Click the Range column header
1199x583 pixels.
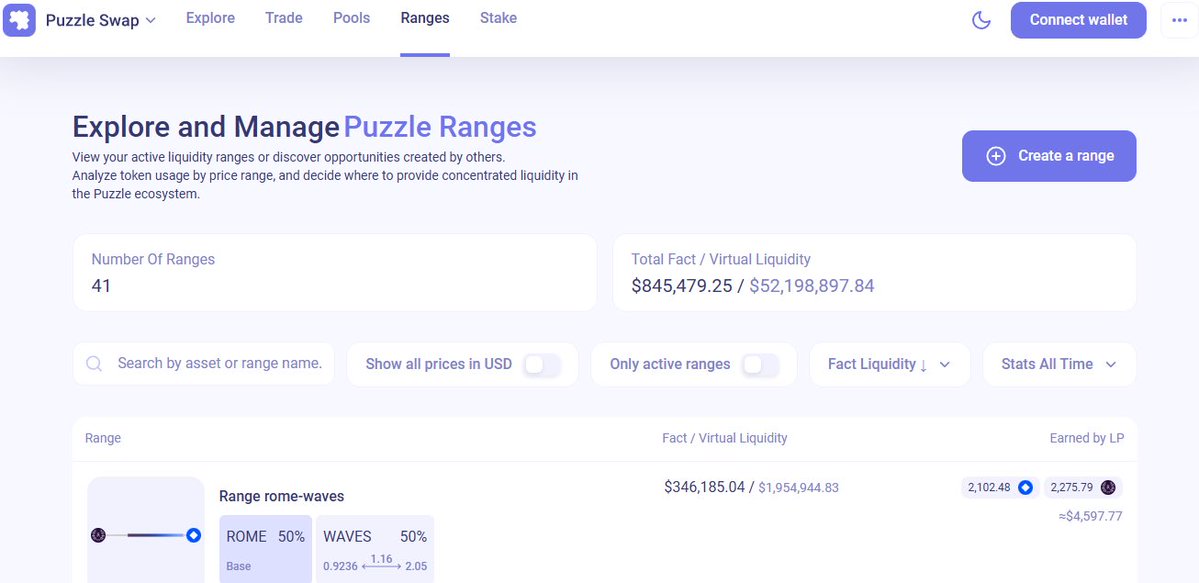pyautogui.click(x=102, y=438)
